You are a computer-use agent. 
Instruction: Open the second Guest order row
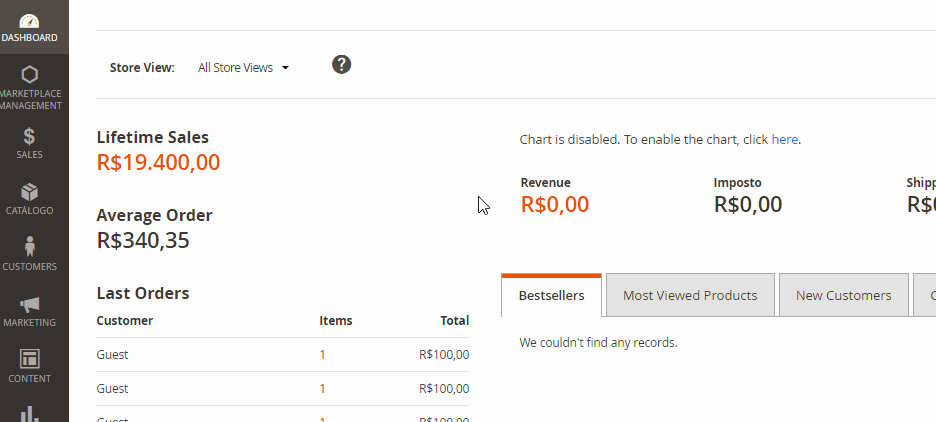(282, 389)
